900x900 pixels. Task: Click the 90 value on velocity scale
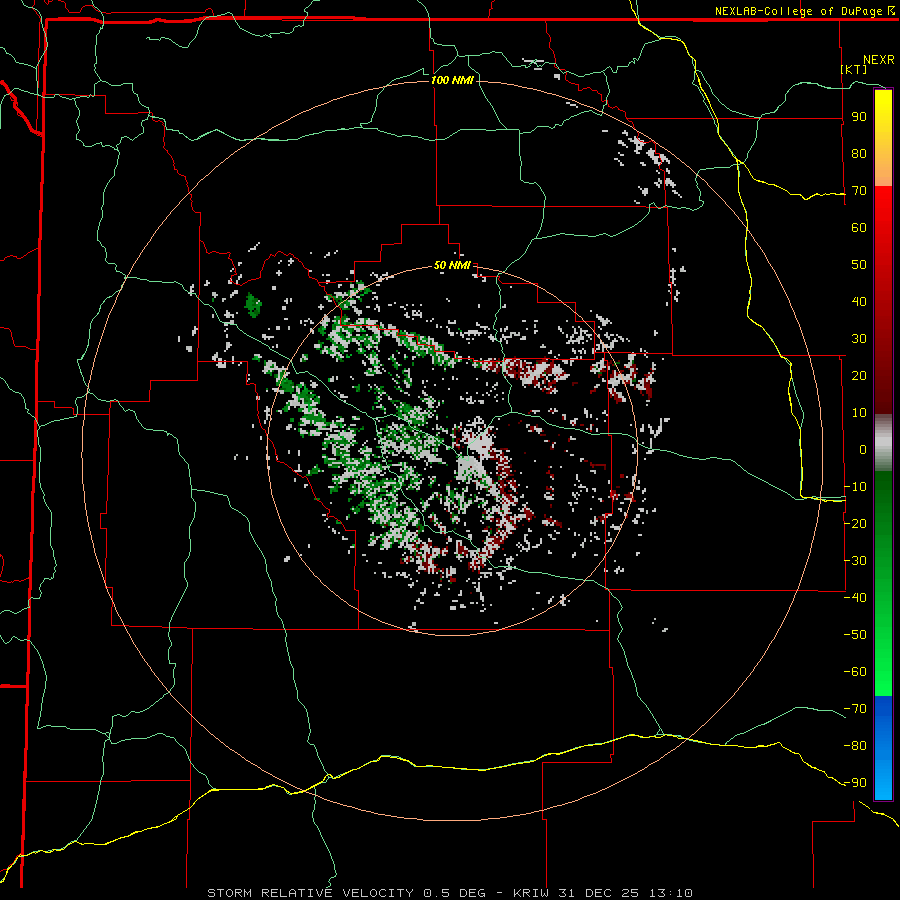(x=859, y=117)
